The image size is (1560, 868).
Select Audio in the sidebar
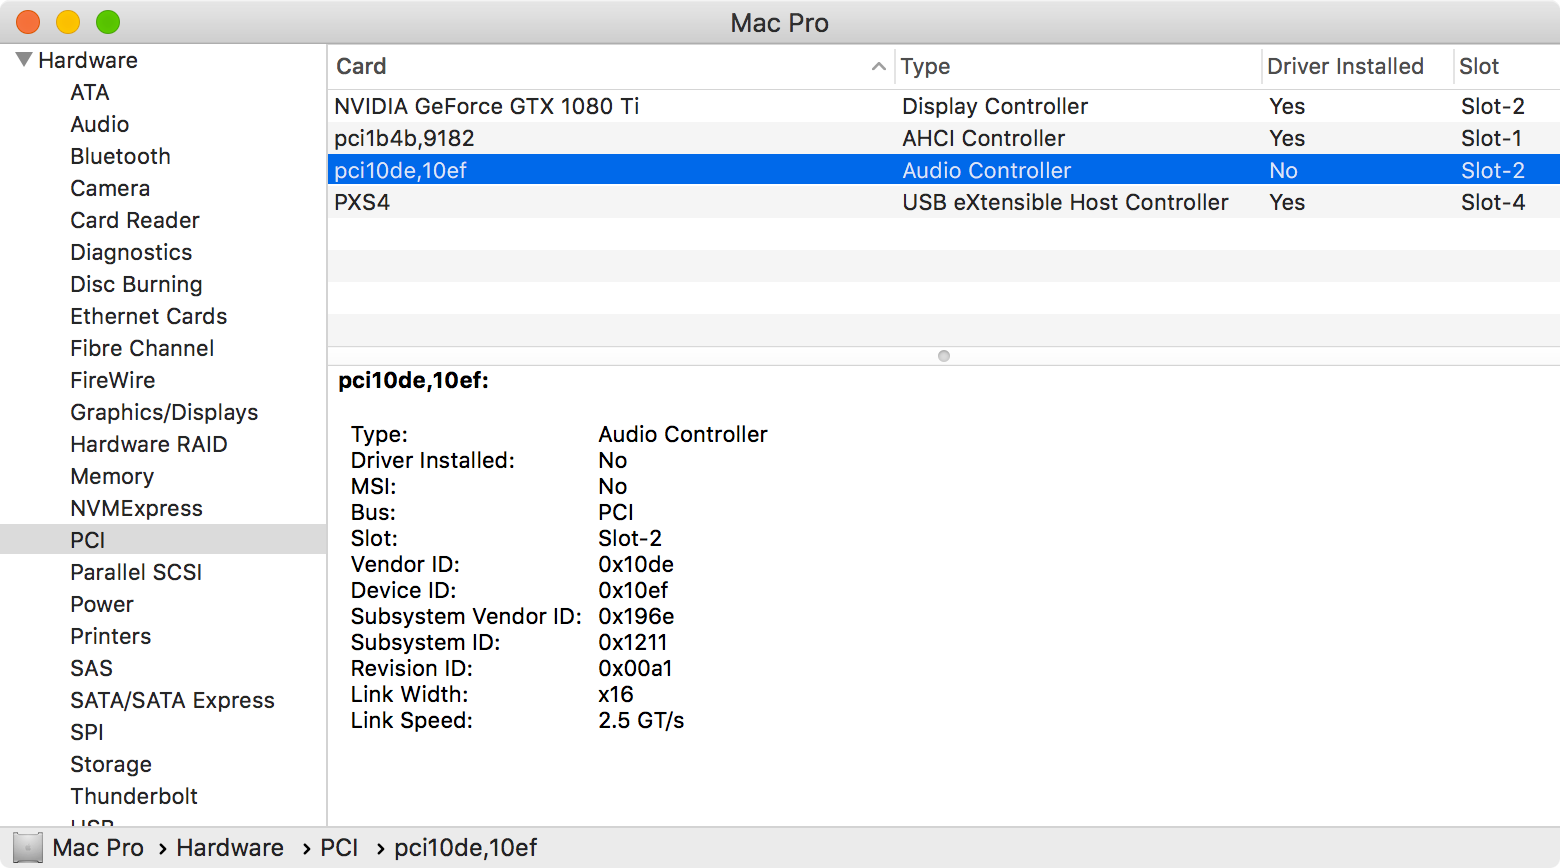tap(100, 124)
